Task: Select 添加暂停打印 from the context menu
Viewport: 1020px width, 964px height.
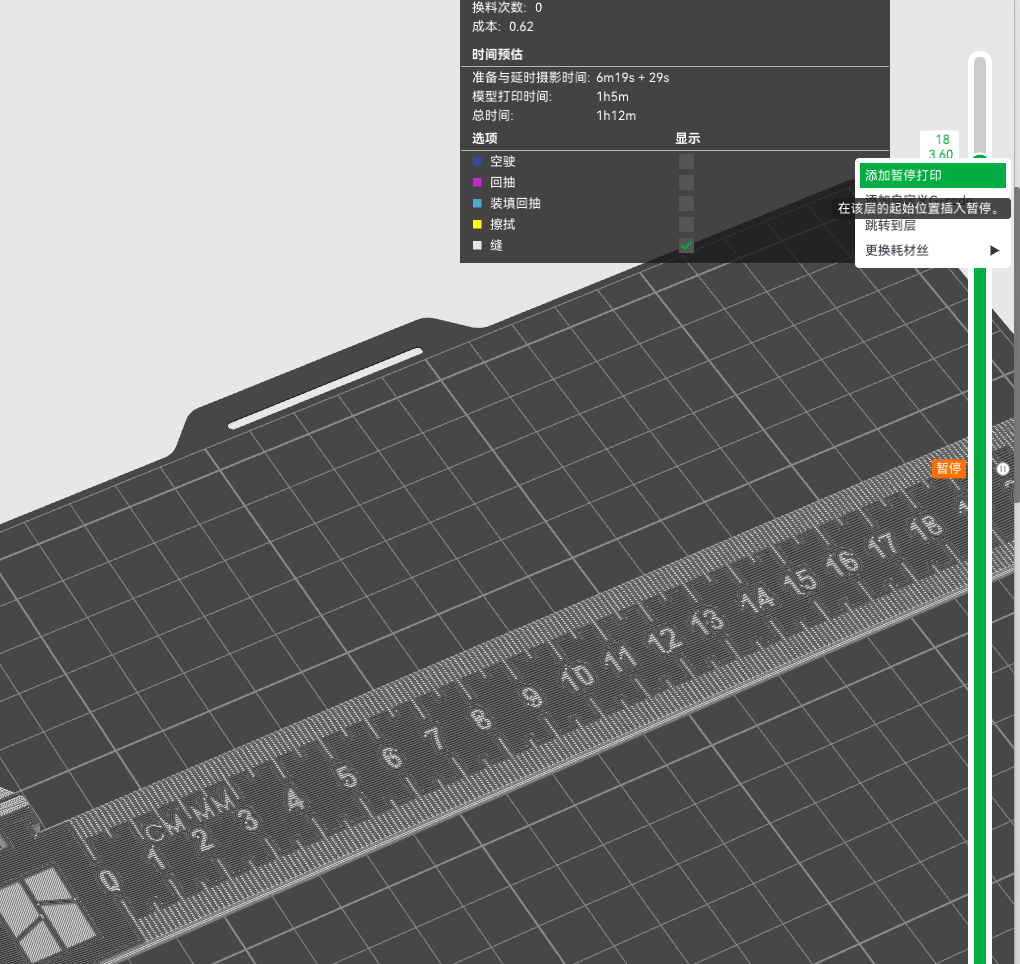Action: 932,175
